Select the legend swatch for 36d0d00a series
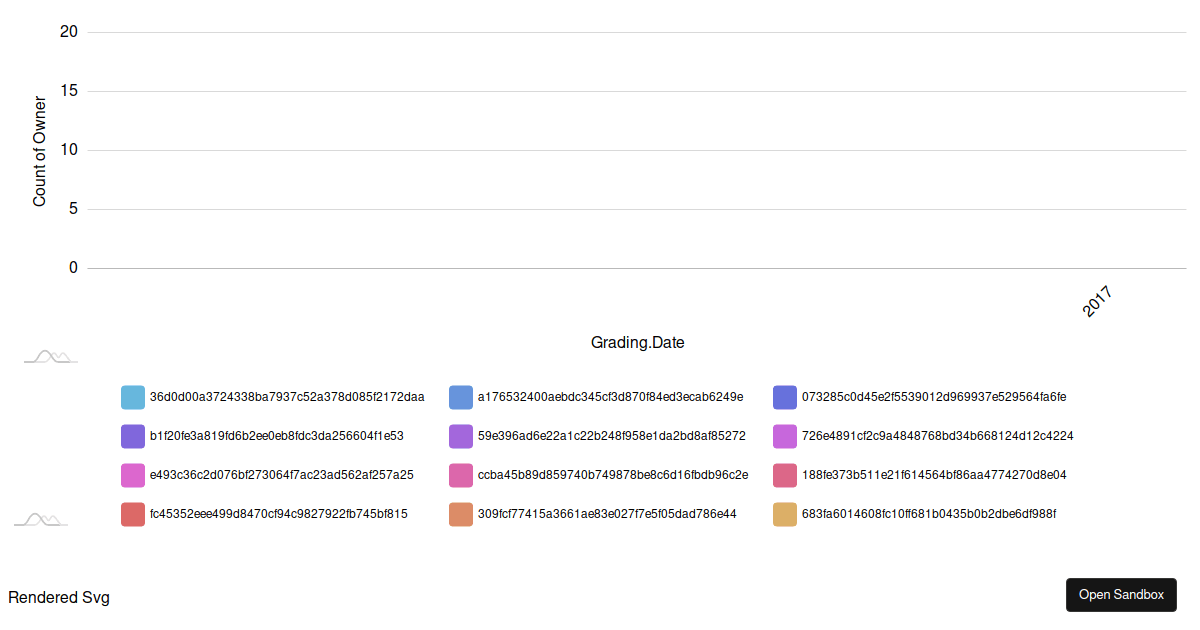 coord(133,397)
